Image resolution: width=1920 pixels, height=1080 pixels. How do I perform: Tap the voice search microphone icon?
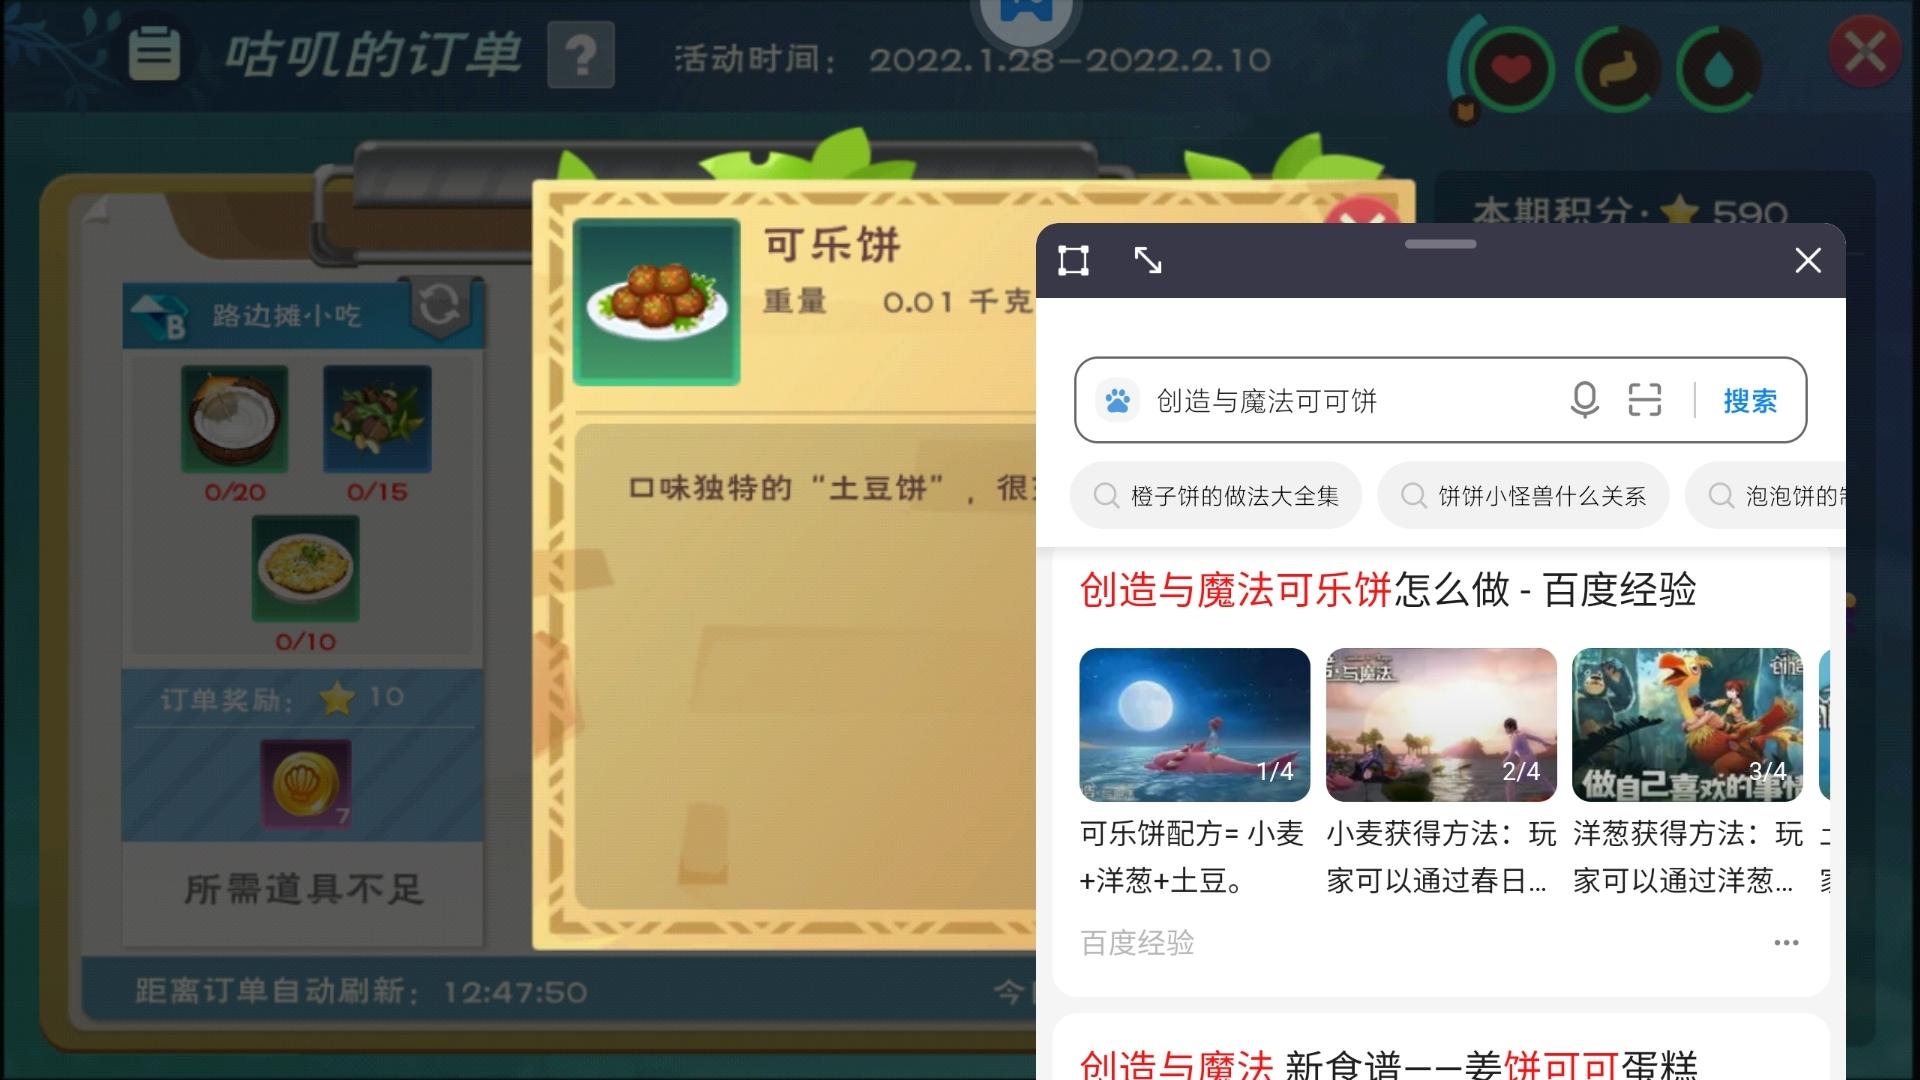coord(1584,400)
